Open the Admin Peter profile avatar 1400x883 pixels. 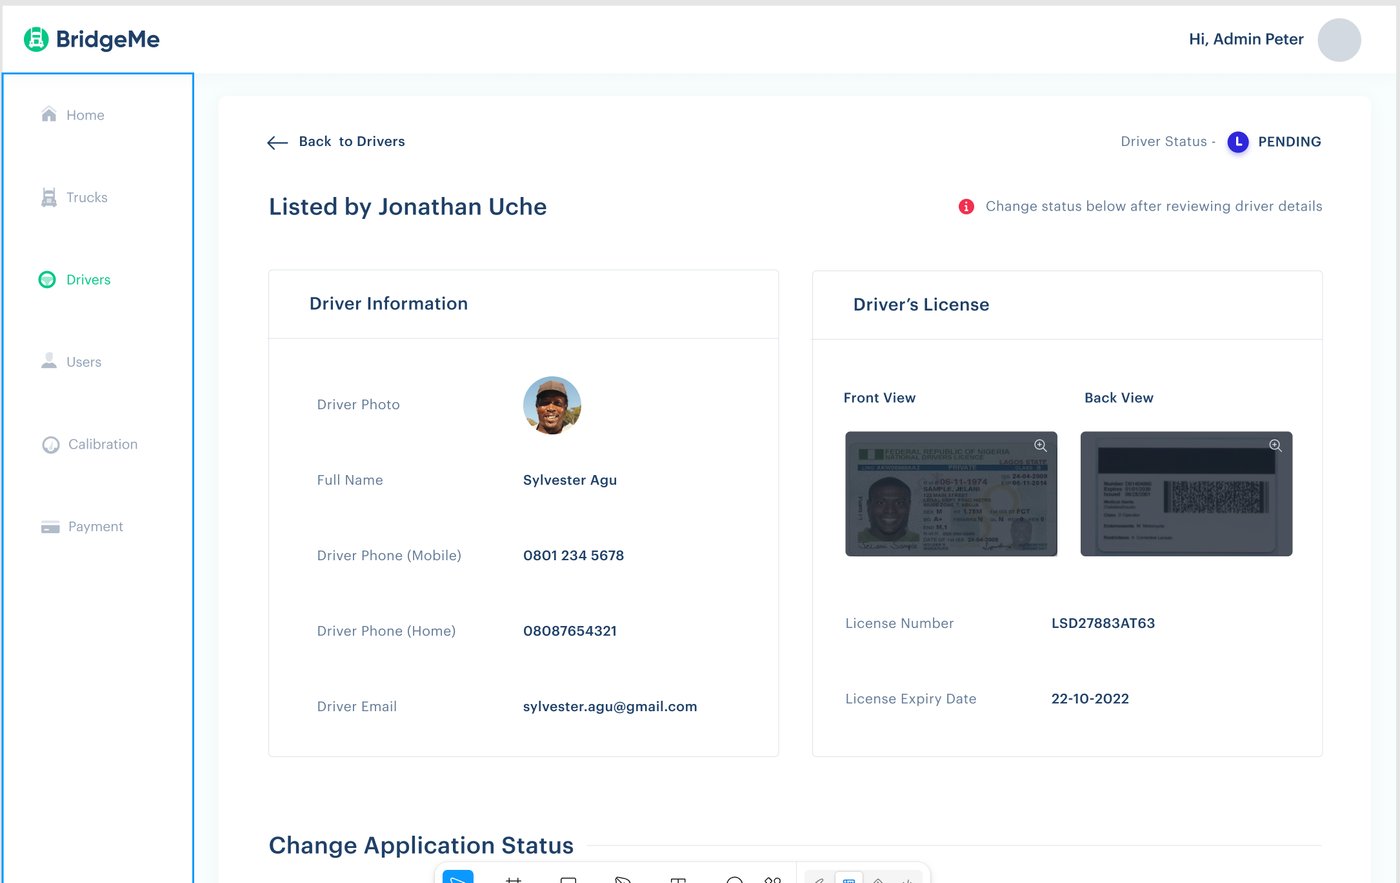pyautogui.click(x=1339, y=40)
